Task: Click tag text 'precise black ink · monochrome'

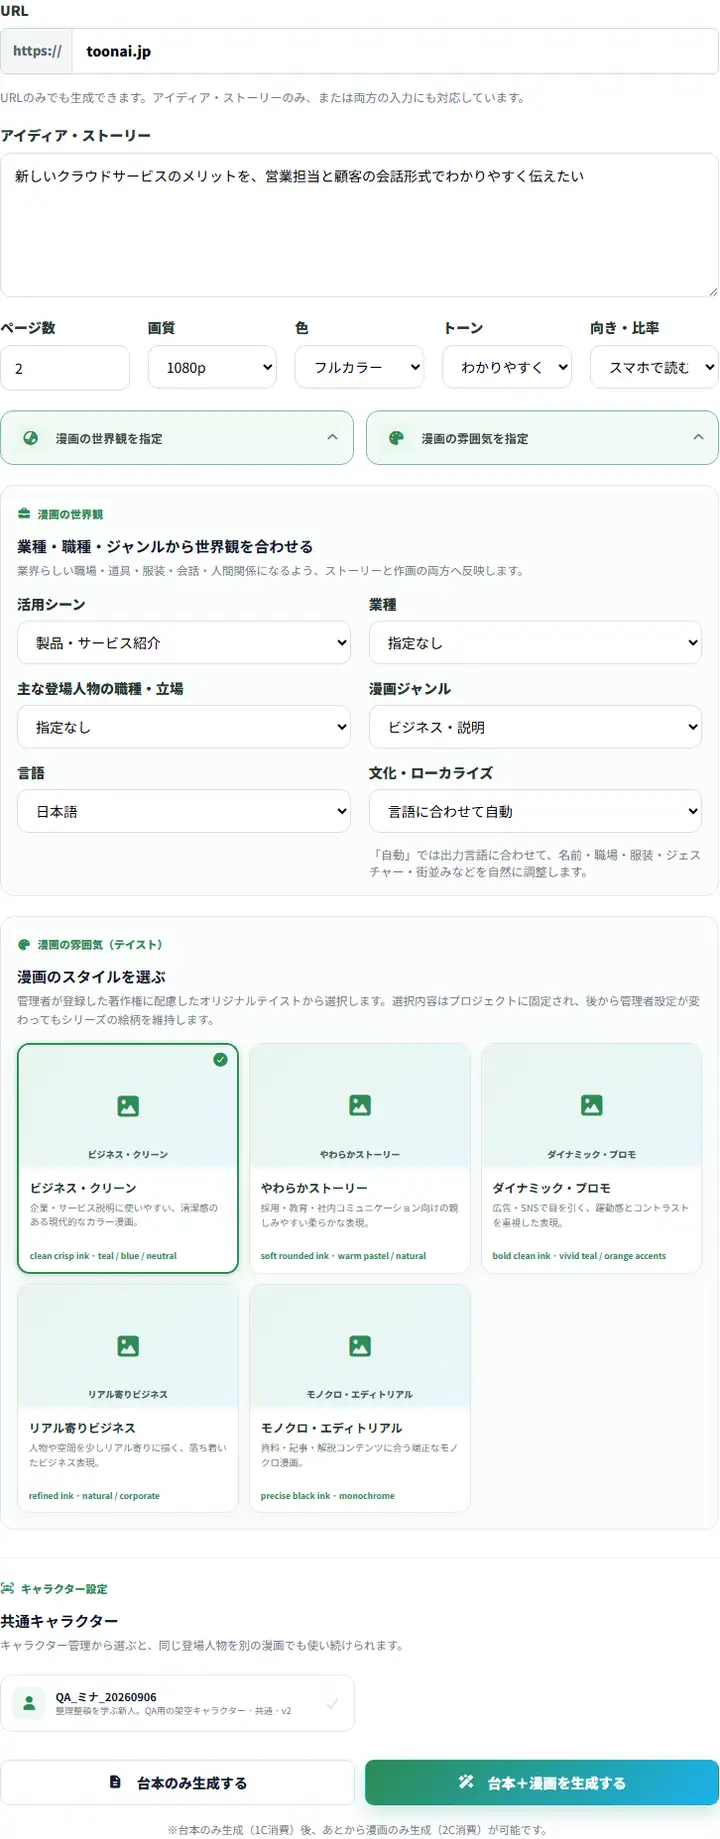Action: click(327, 1496)
